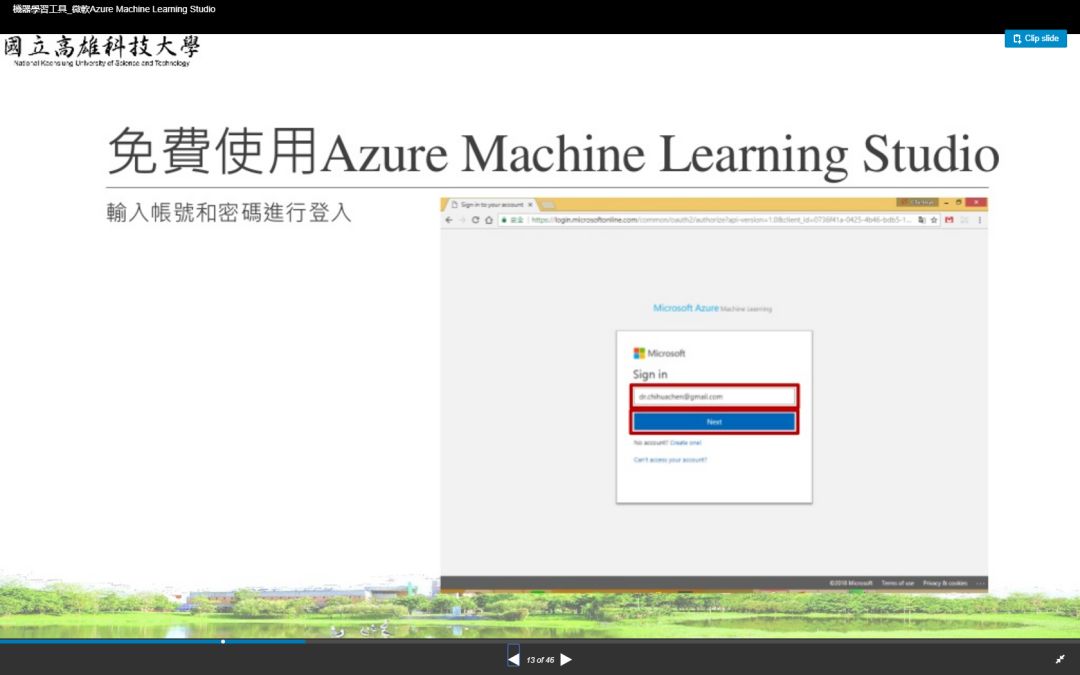Click the browser reload icon in the slide

[475, 220]
